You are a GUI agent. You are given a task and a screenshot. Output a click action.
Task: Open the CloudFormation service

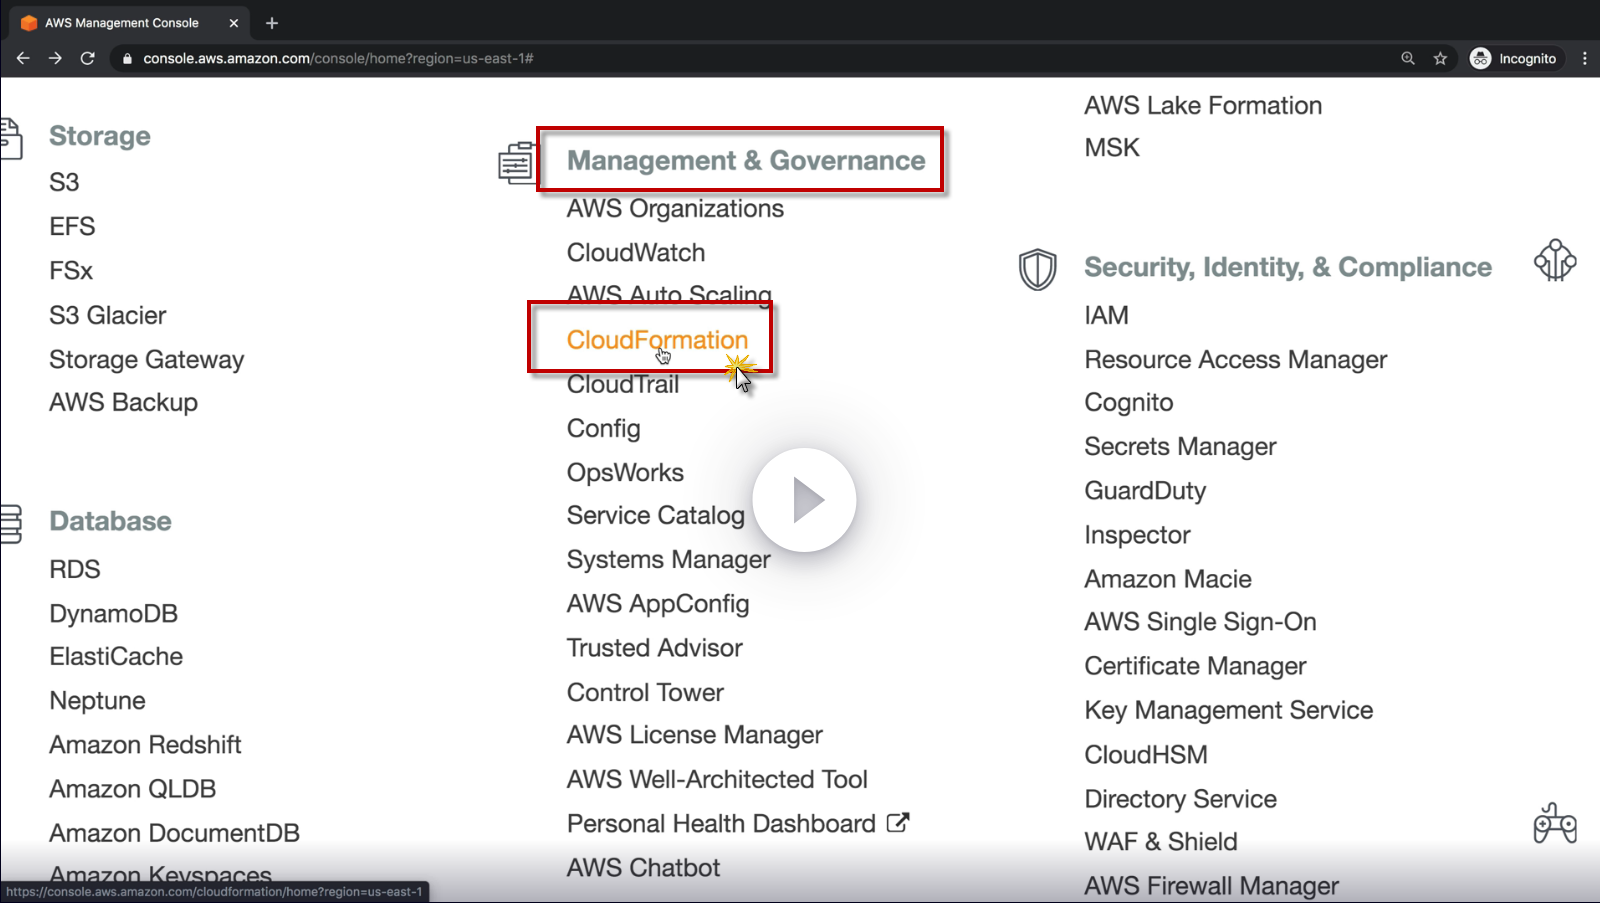[657, 340]
